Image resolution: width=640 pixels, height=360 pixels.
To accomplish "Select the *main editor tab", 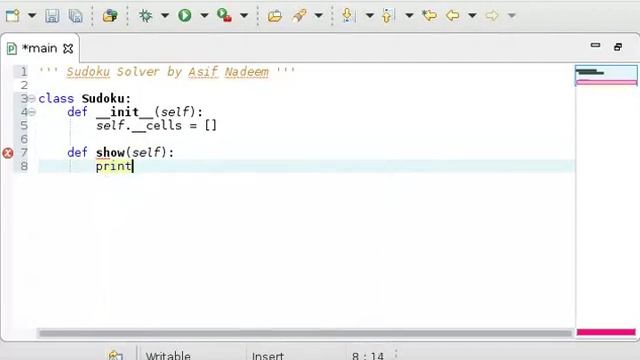I will [x=39, y=48].
